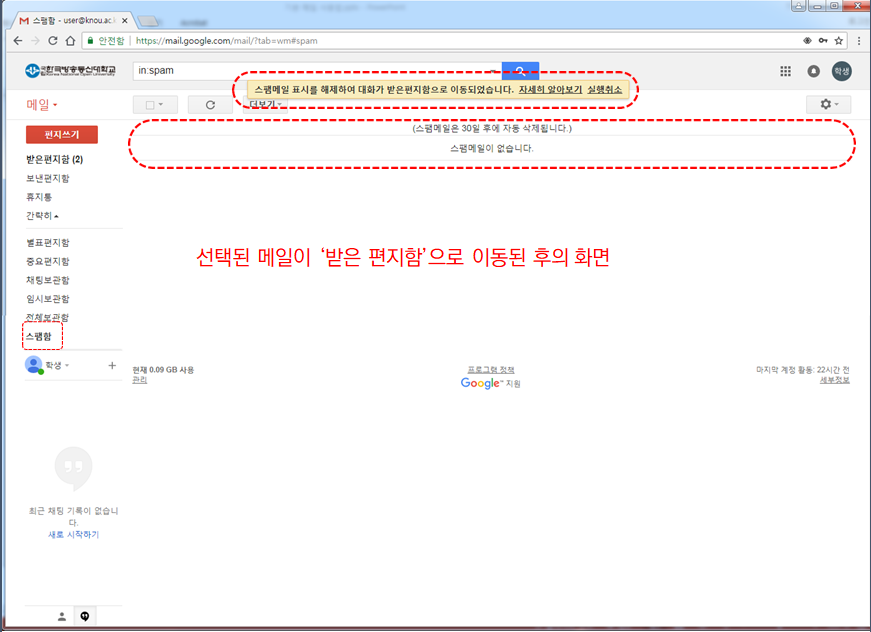Click the 자세히 알아보기 link
The height and width of the screenshot is (632, 871).
[x=550, y=89]
